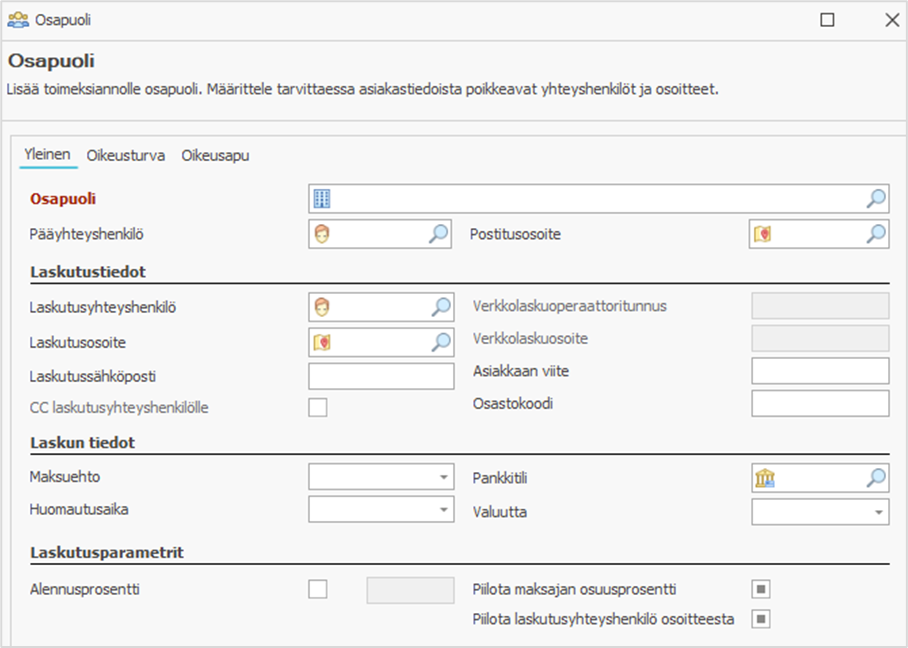Image resolution: width=908 pixels, height=648 pixels.
Task: Select the Yleinen tab
Action: coord(48,155)
